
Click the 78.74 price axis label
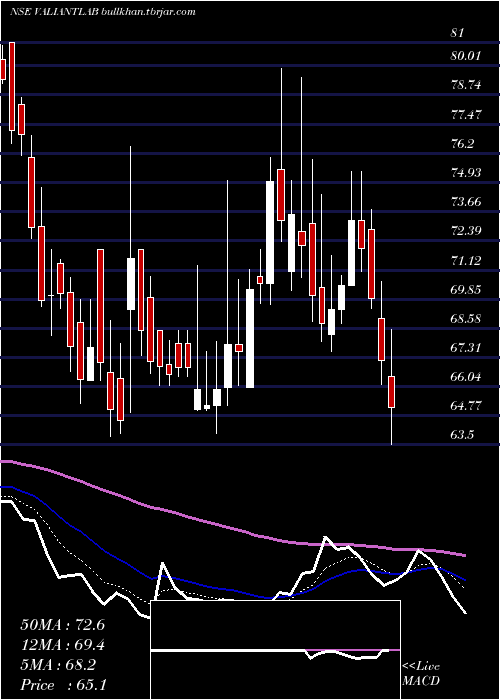click(x=466, y=85)
